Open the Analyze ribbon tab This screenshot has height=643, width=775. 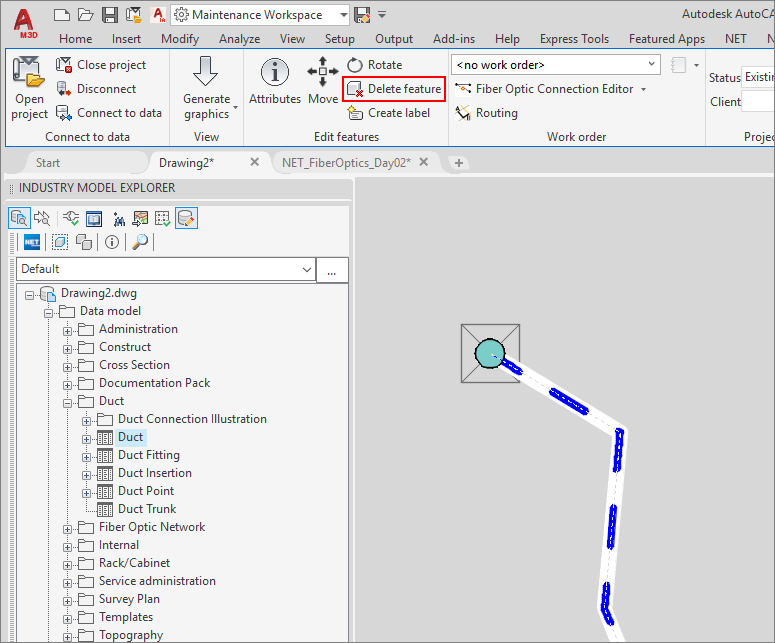[240, 39]
